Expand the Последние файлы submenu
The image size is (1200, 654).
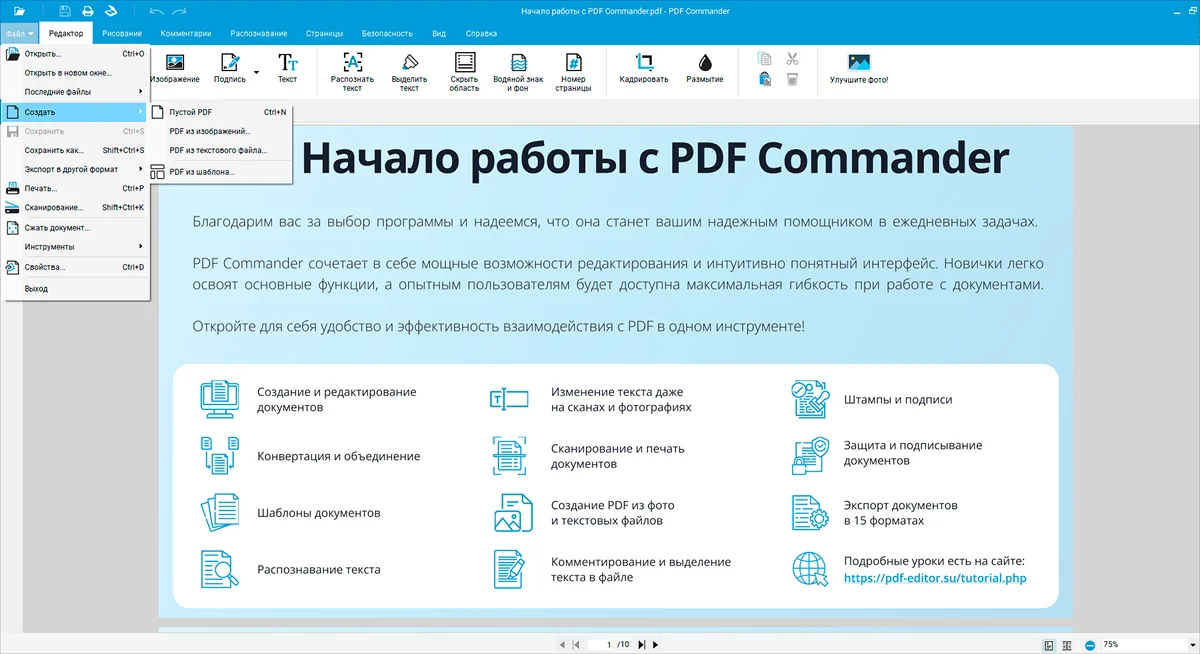(75, 92)
